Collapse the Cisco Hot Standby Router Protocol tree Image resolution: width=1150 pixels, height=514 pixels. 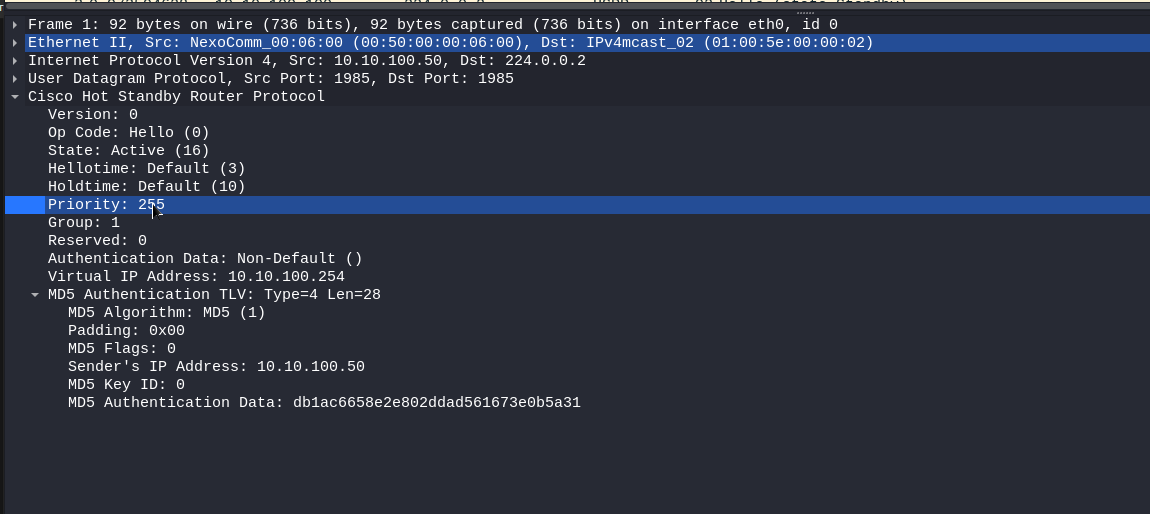15,97
